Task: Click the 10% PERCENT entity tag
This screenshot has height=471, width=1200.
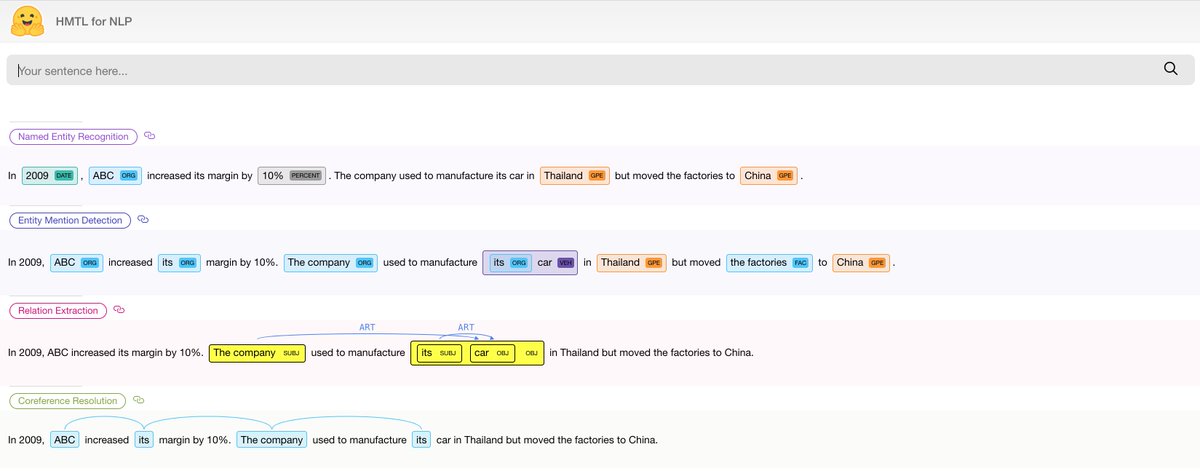Action: pos(291,176)
